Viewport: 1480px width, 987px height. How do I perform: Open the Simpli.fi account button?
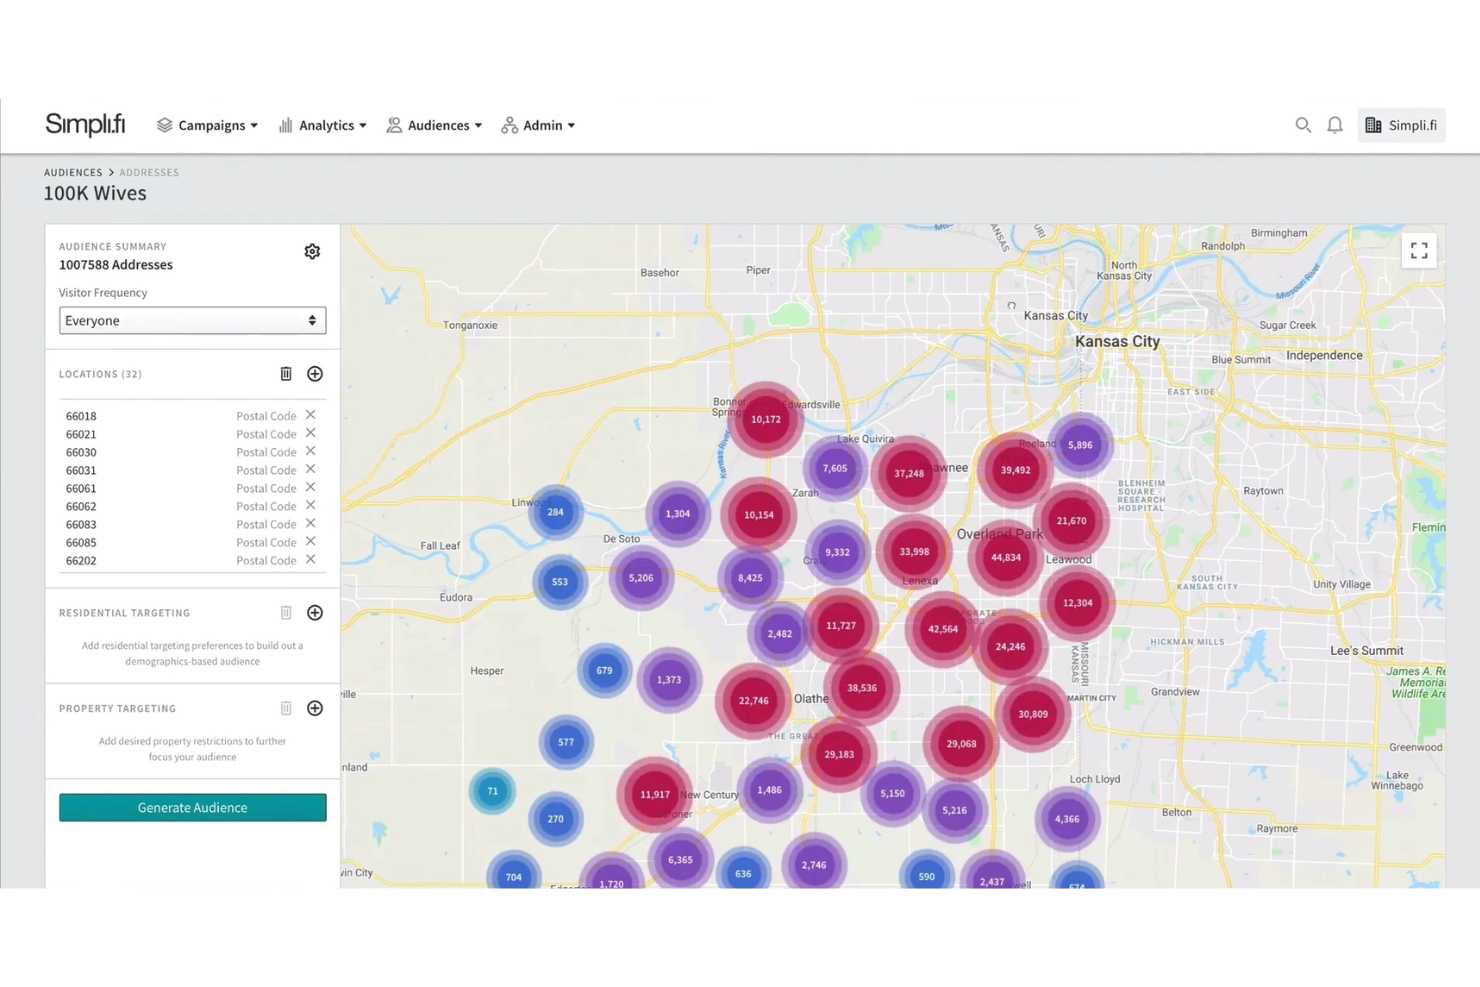[x=1401, y=125]
